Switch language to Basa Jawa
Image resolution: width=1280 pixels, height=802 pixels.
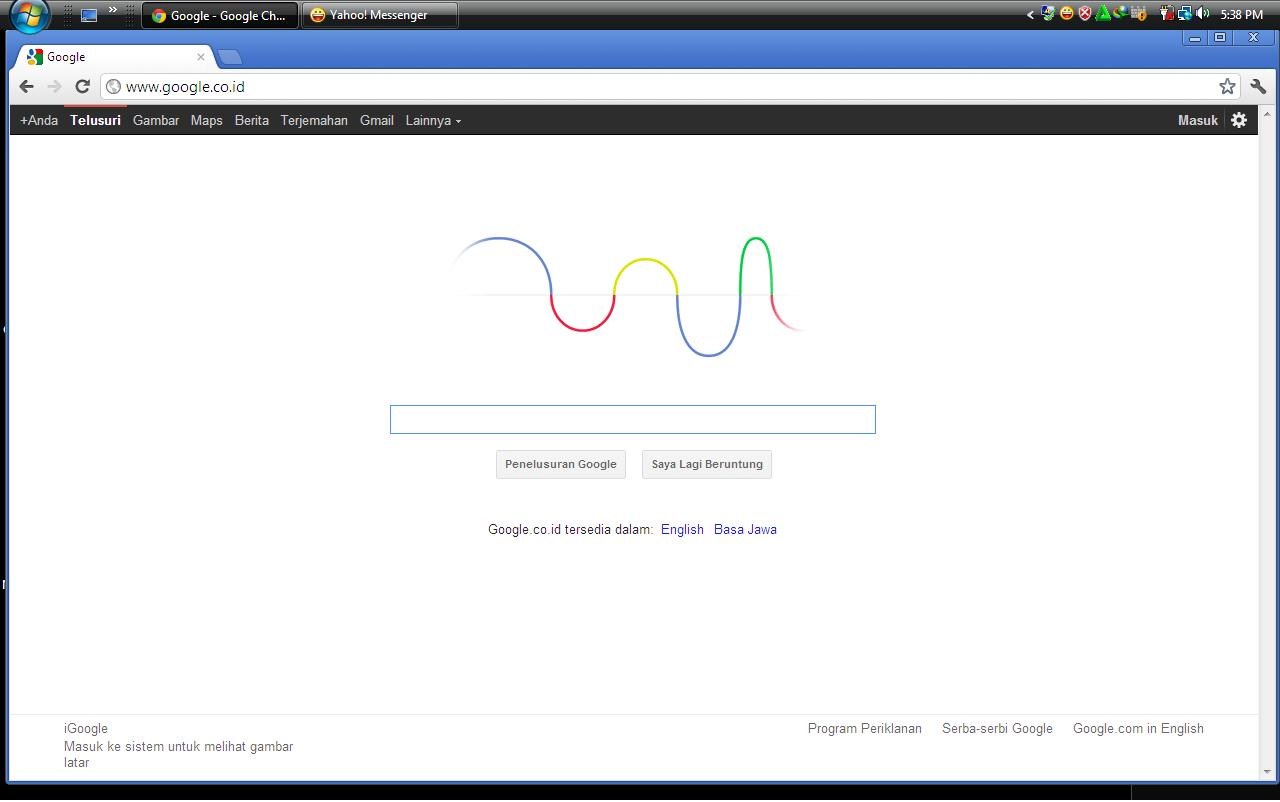click(745, 529)
